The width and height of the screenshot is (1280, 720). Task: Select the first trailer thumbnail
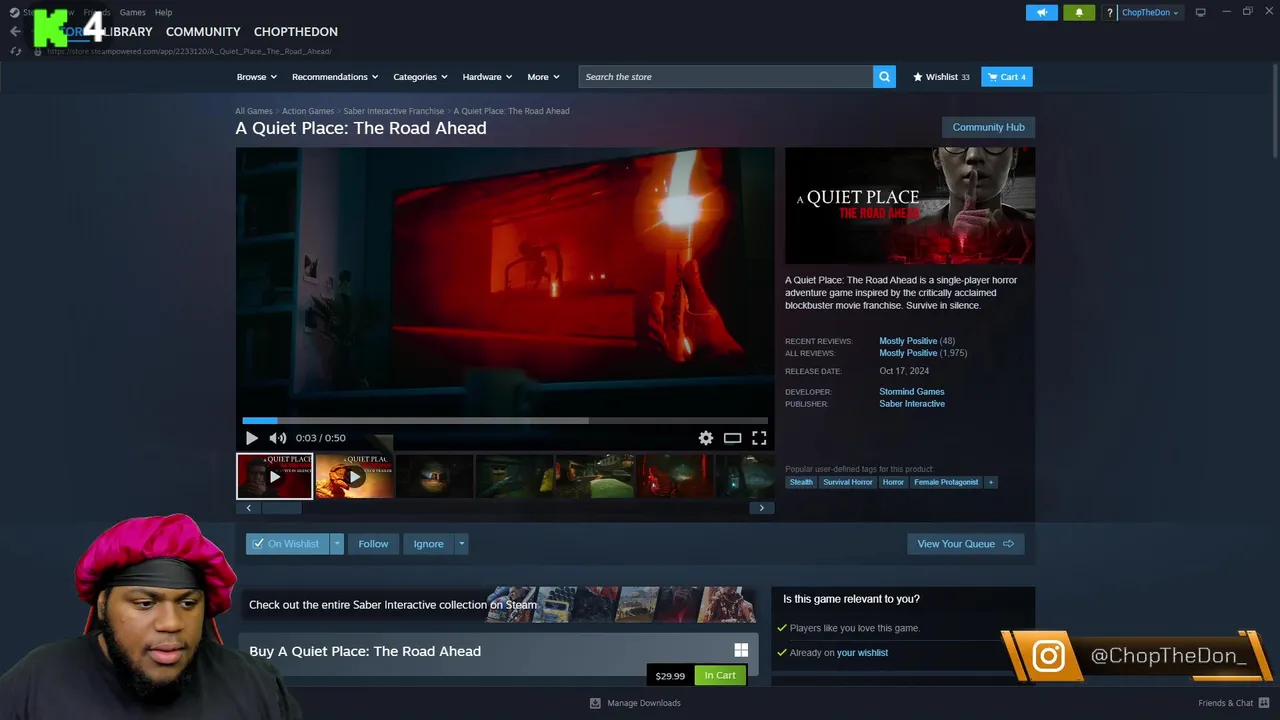[x=275, y=476]
